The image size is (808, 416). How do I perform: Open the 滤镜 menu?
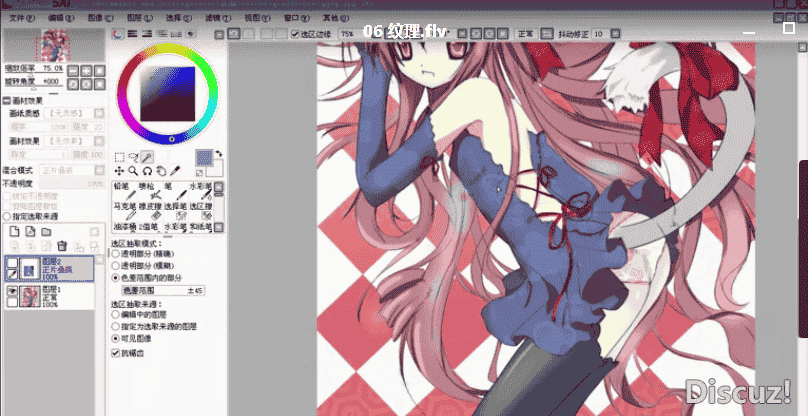point(218,18)
